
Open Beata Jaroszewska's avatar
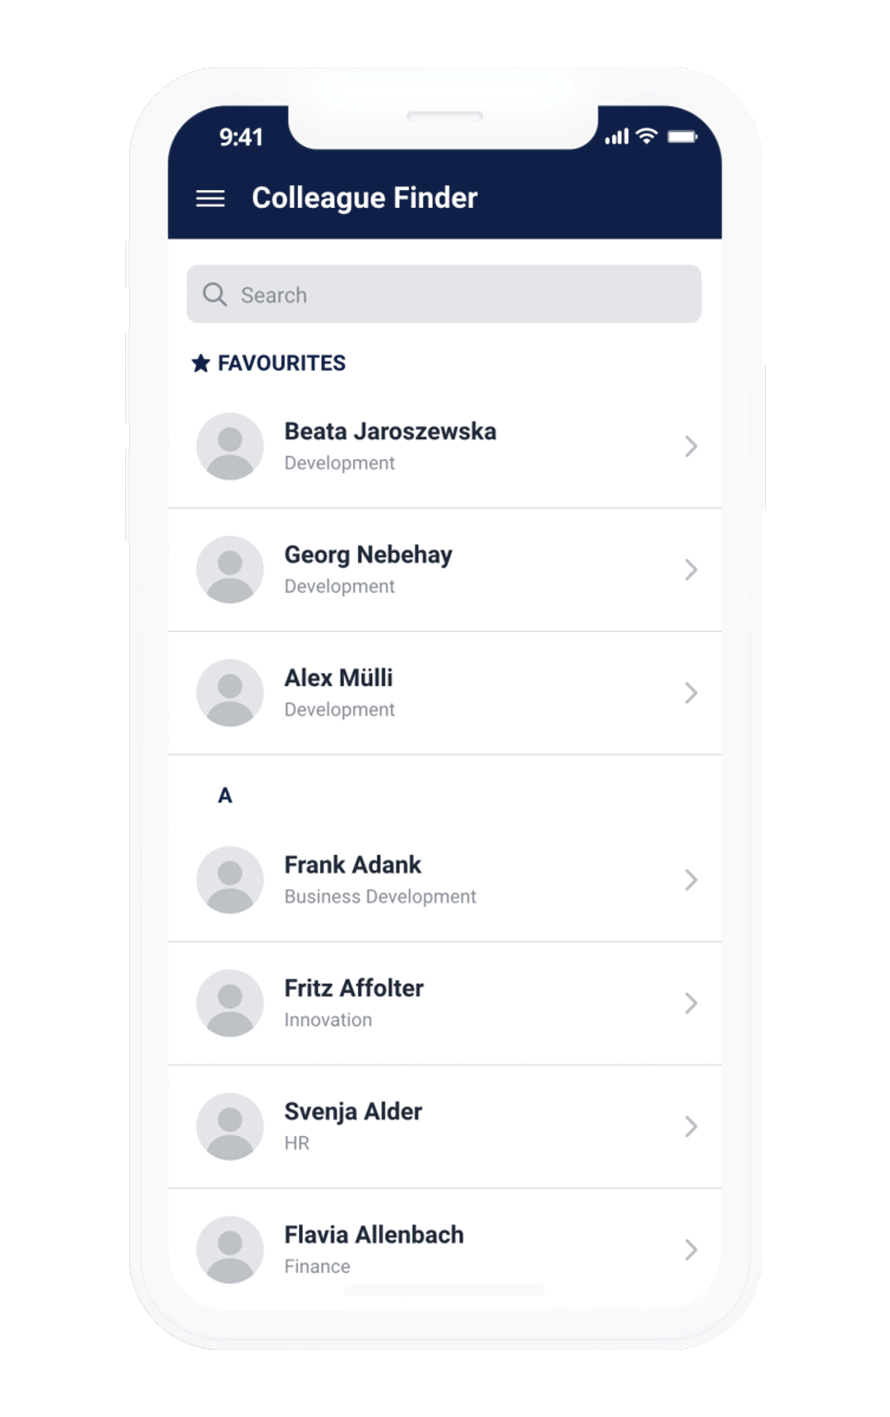pyautogui.click(x=230, y=446)
